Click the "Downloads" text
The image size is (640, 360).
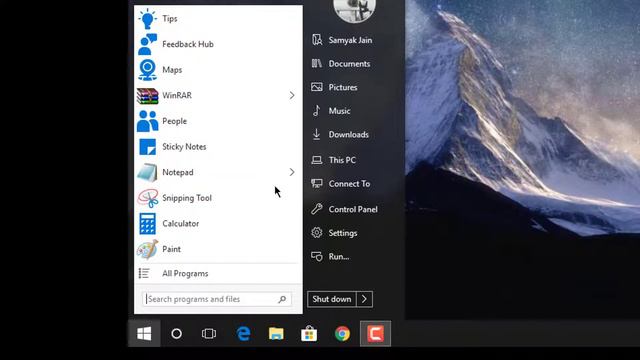349,135
